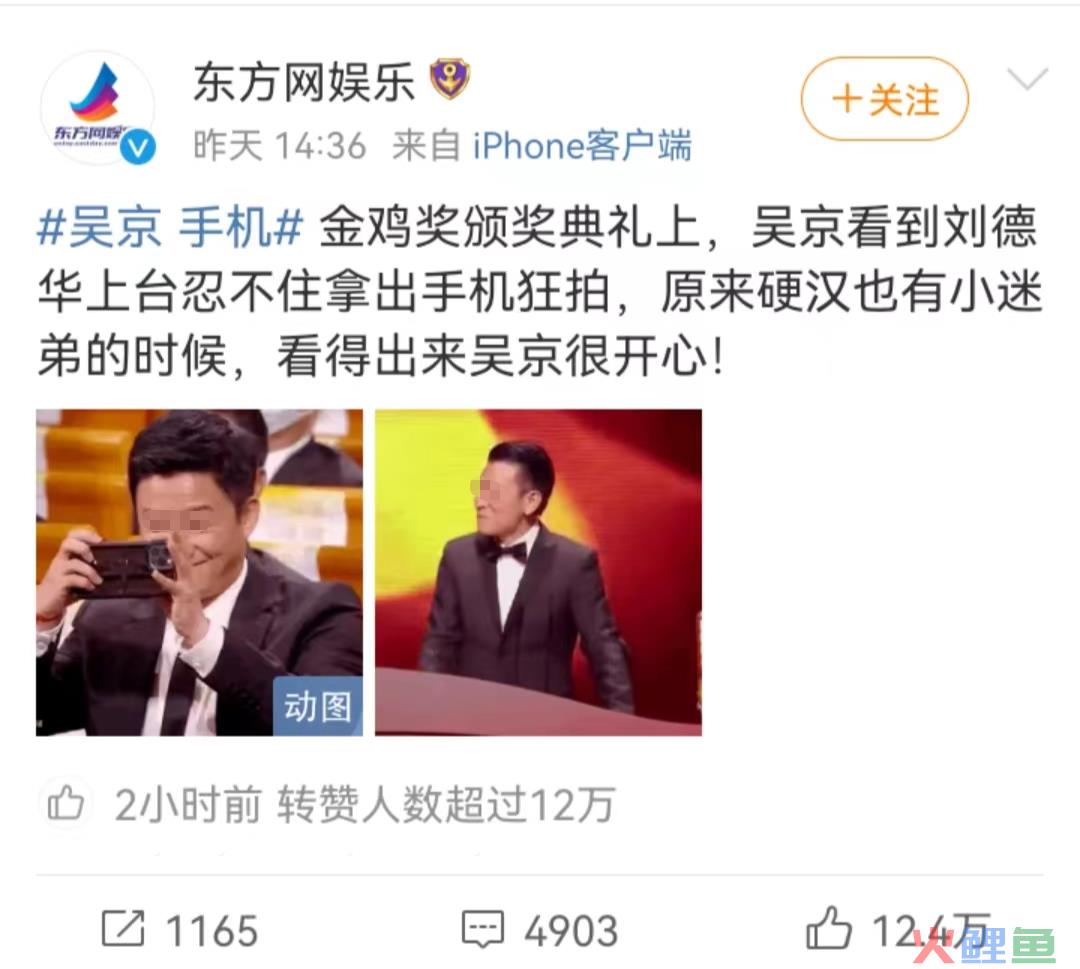Screen dimensions: 1080x969
Task: Open the 东方网娱乐 profile avatar
Action: (x=97, y=107)
